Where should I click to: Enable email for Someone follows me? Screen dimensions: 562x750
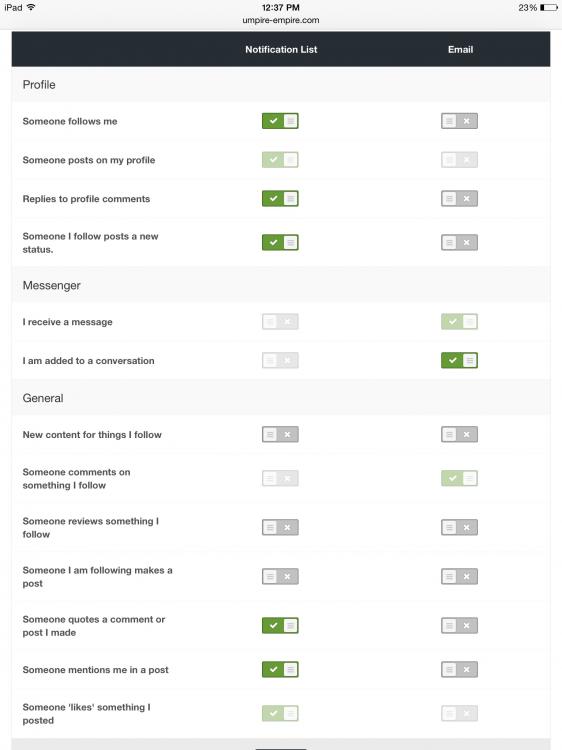click(x=459, y=121)
